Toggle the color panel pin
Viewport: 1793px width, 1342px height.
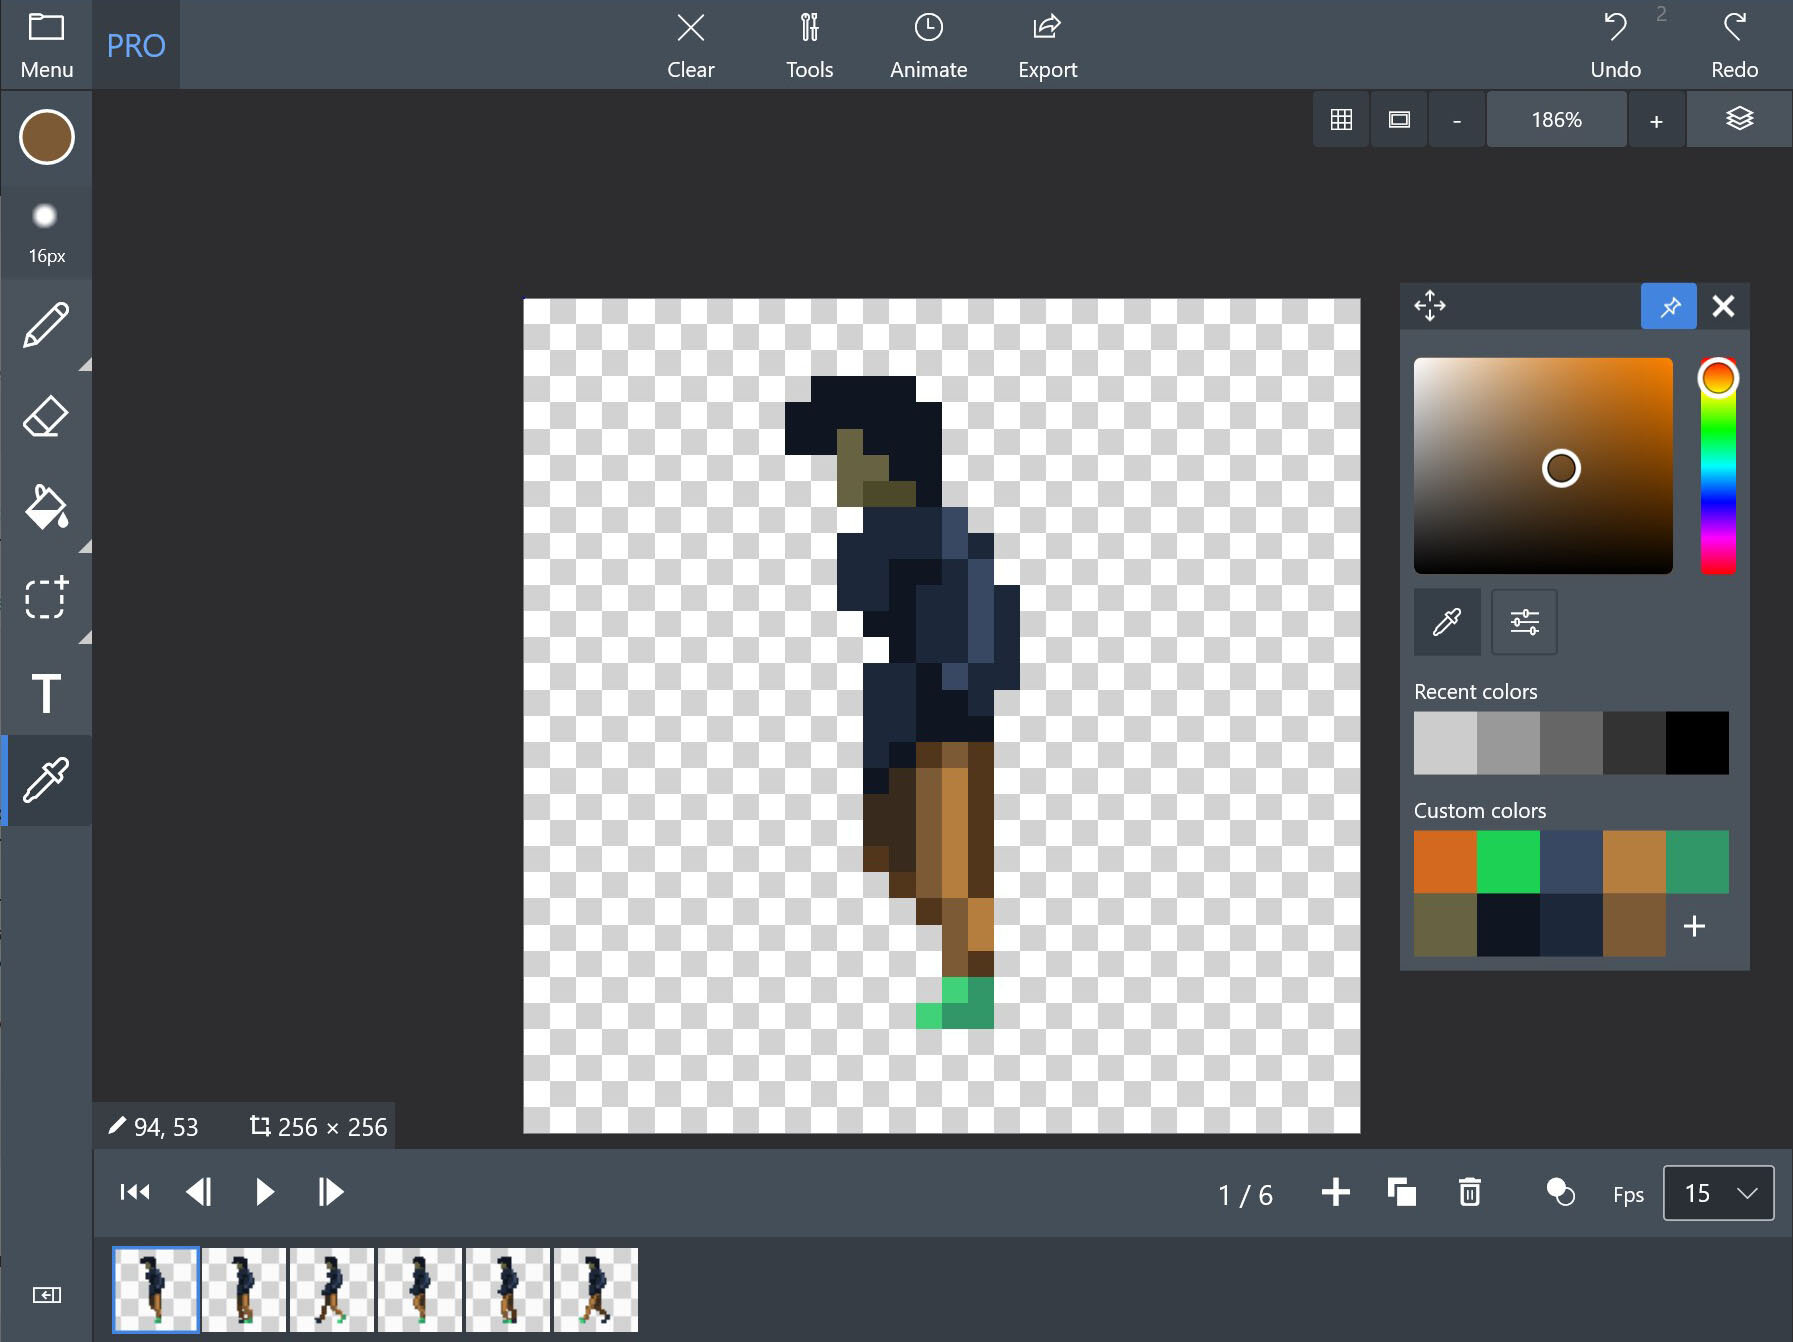pyautogui.click(x=1669, y=306)
